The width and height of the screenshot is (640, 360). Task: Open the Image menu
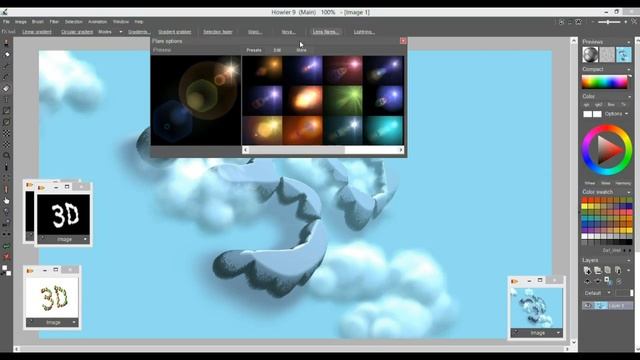[x=20, y=22]
